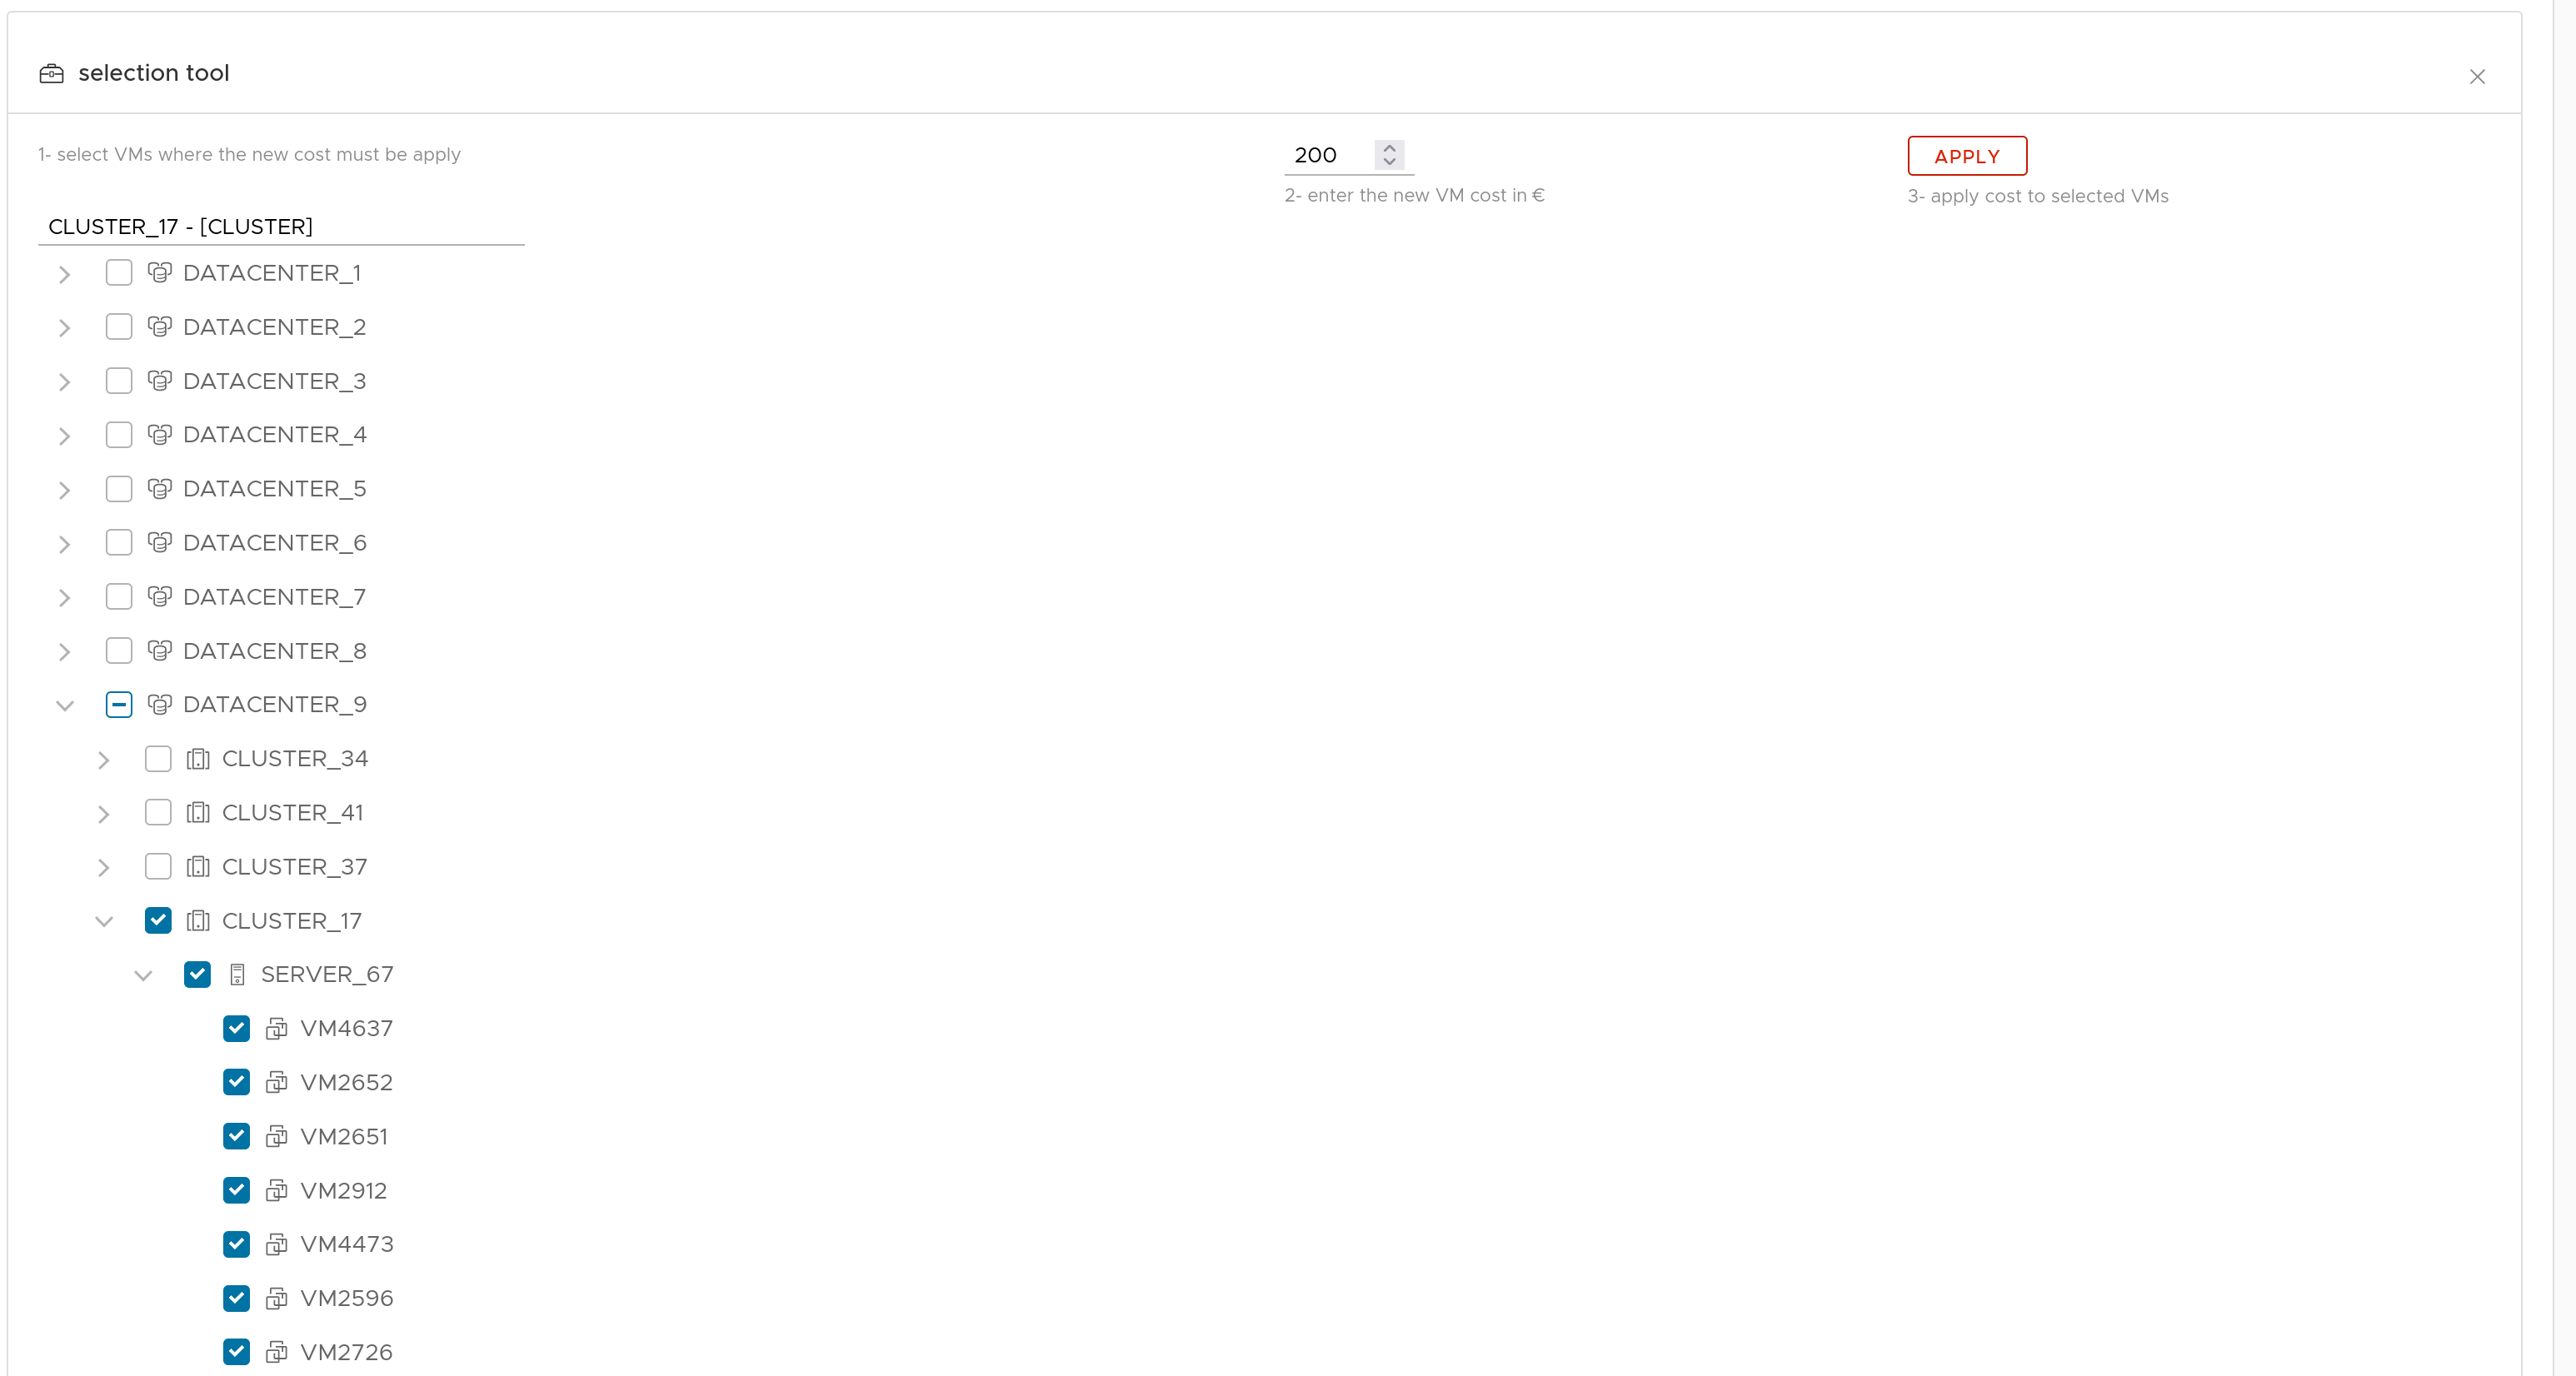Click the server icon beside SERVER_67
This screenshot has width=2576, height=1376.
(x=237, y=975)
